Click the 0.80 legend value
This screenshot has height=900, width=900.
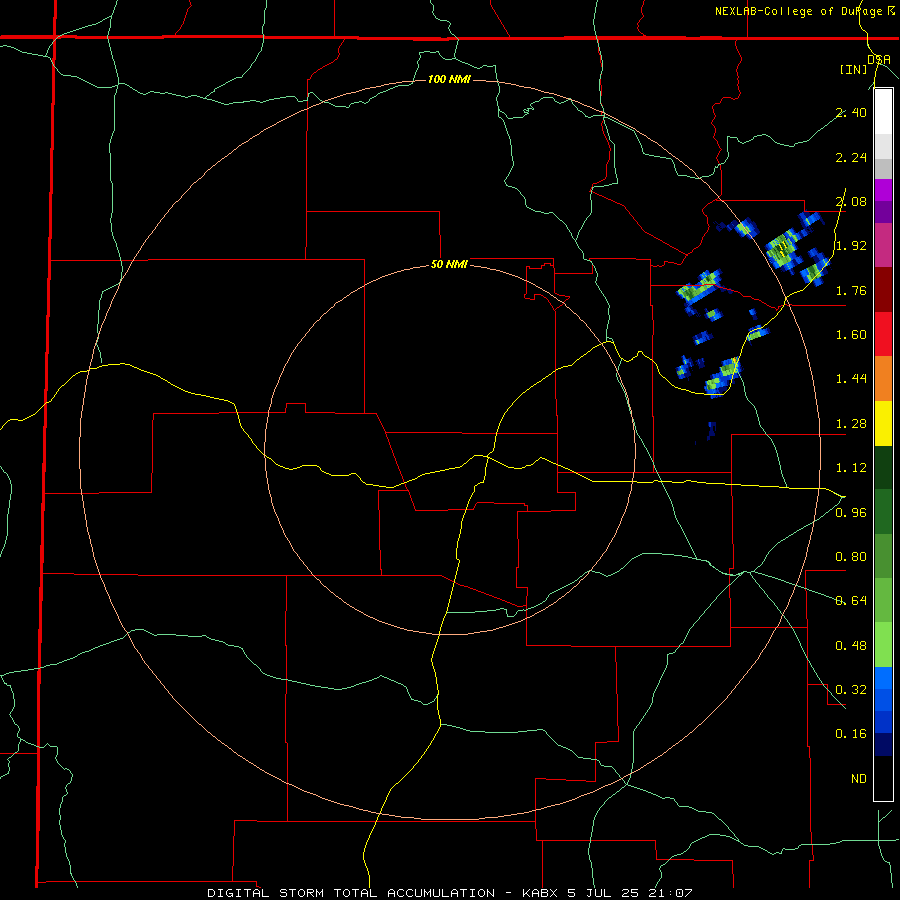851,557
